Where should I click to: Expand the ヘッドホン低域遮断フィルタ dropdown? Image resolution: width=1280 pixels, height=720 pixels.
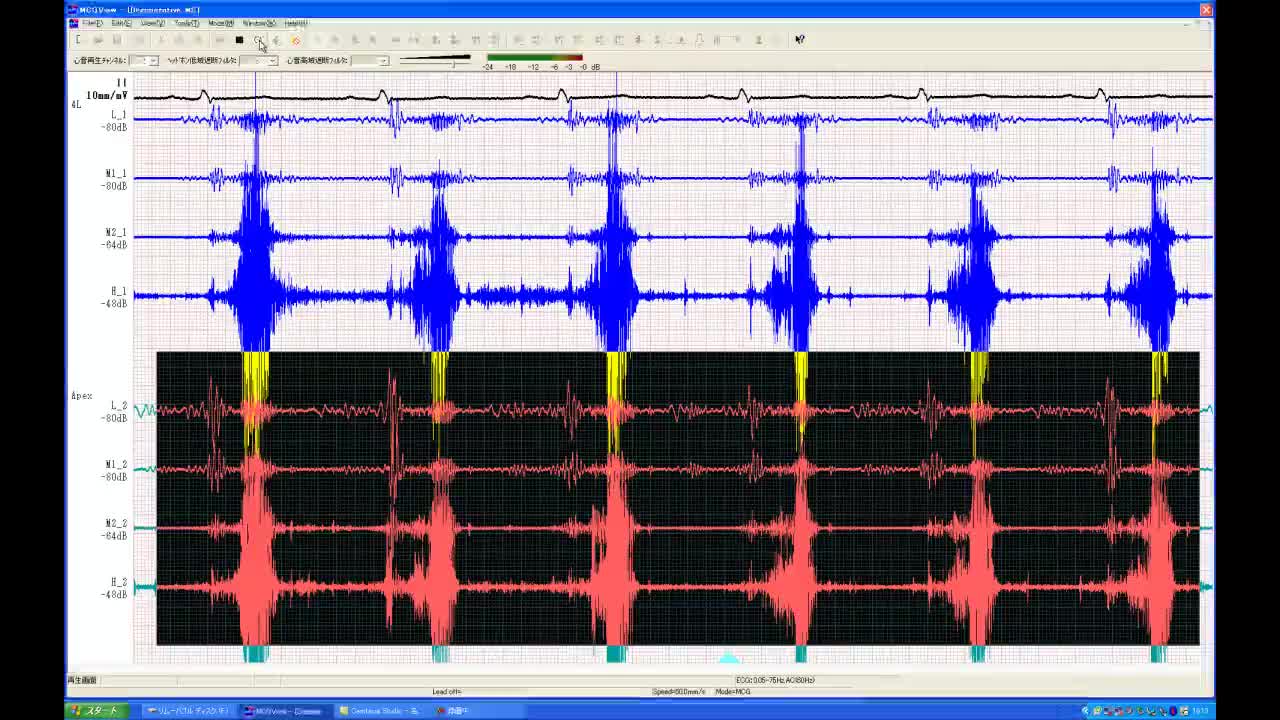272,61
